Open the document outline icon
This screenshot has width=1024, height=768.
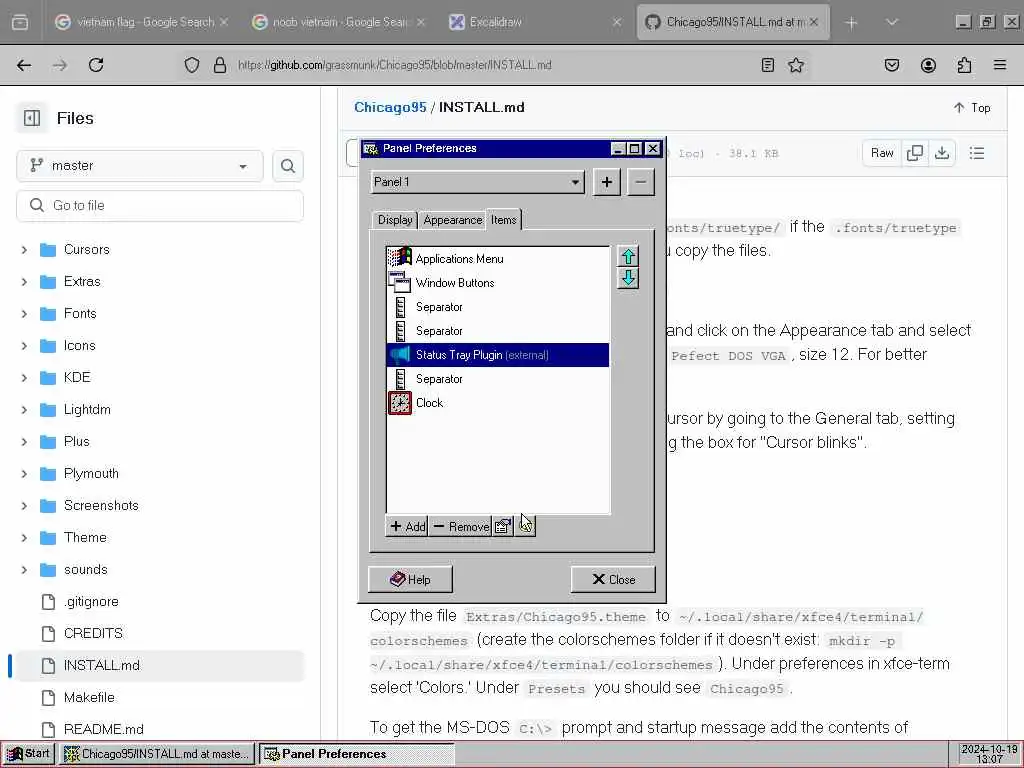click(x=977, y=153)
